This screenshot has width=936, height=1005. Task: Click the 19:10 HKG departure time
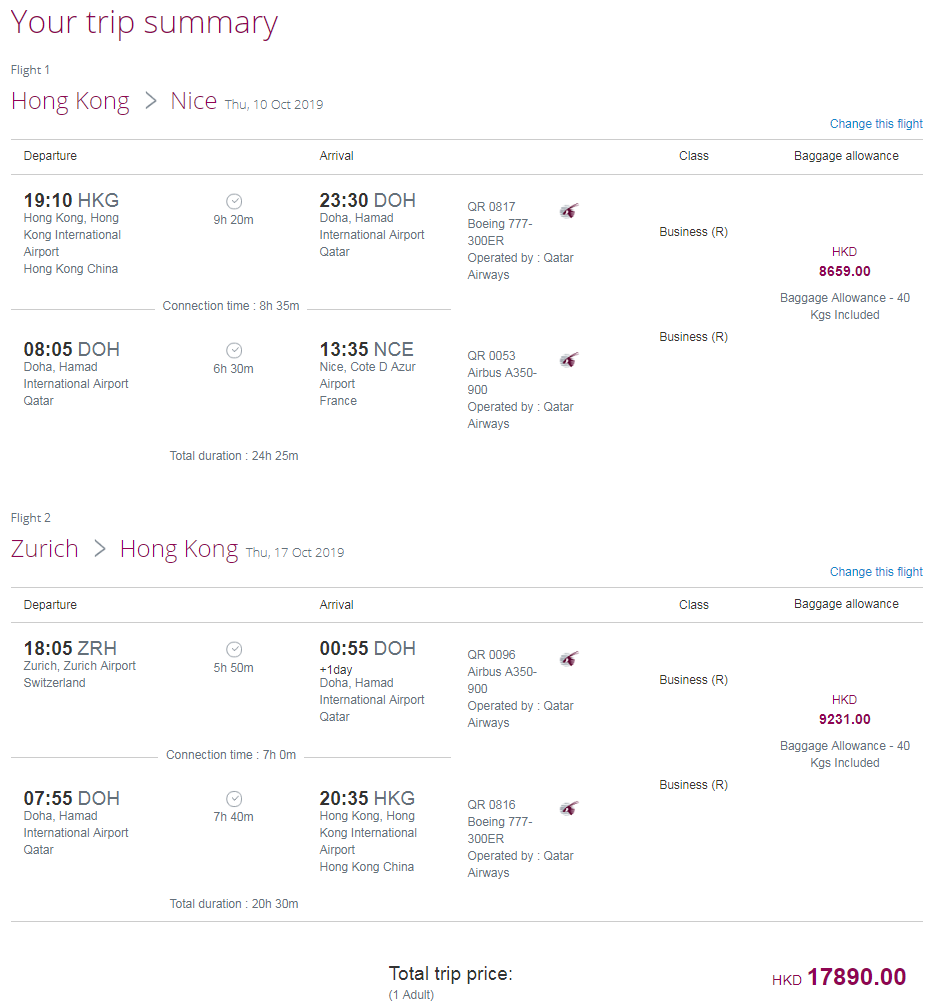71,200
